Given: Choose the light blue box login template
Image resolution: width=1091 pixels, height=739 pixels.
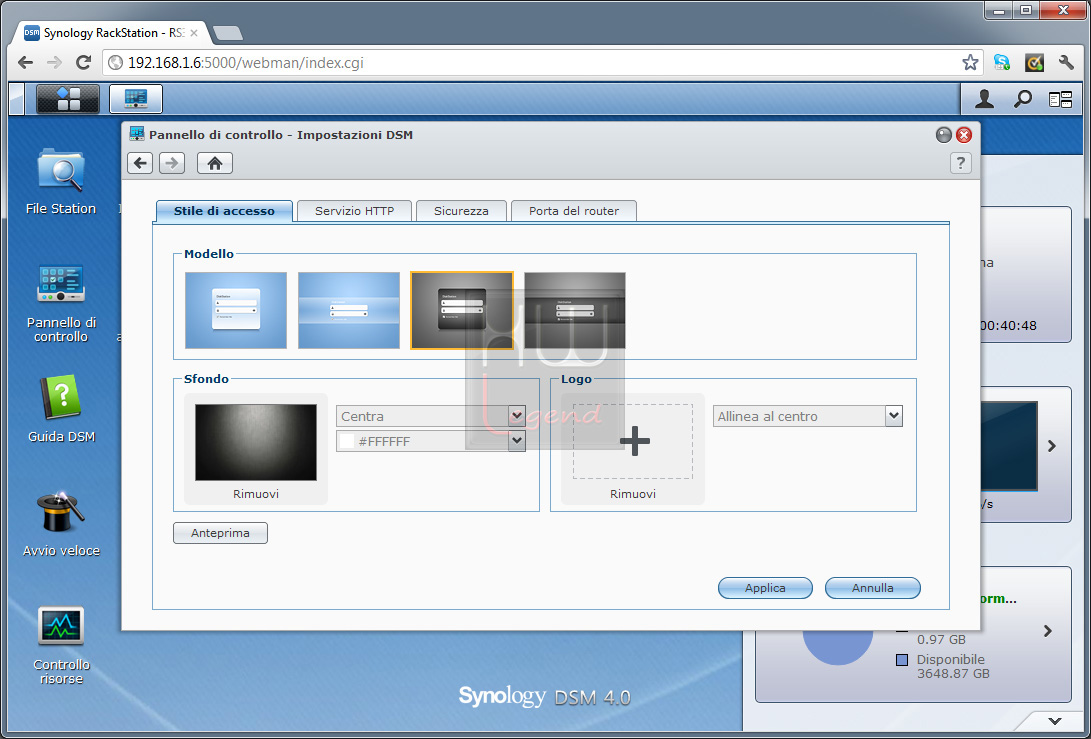Looking at the screenshot, I should click(236, 310).
